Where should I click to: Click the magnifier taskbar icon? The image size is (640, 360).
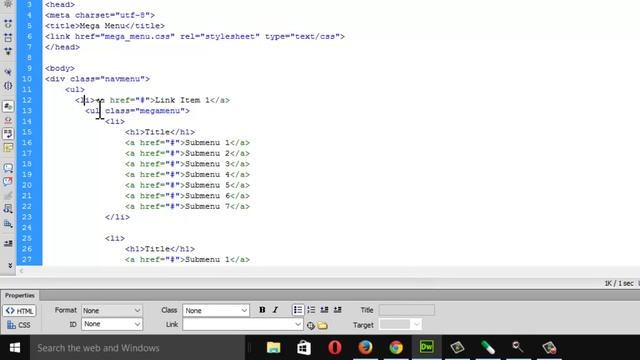point(518,348)
